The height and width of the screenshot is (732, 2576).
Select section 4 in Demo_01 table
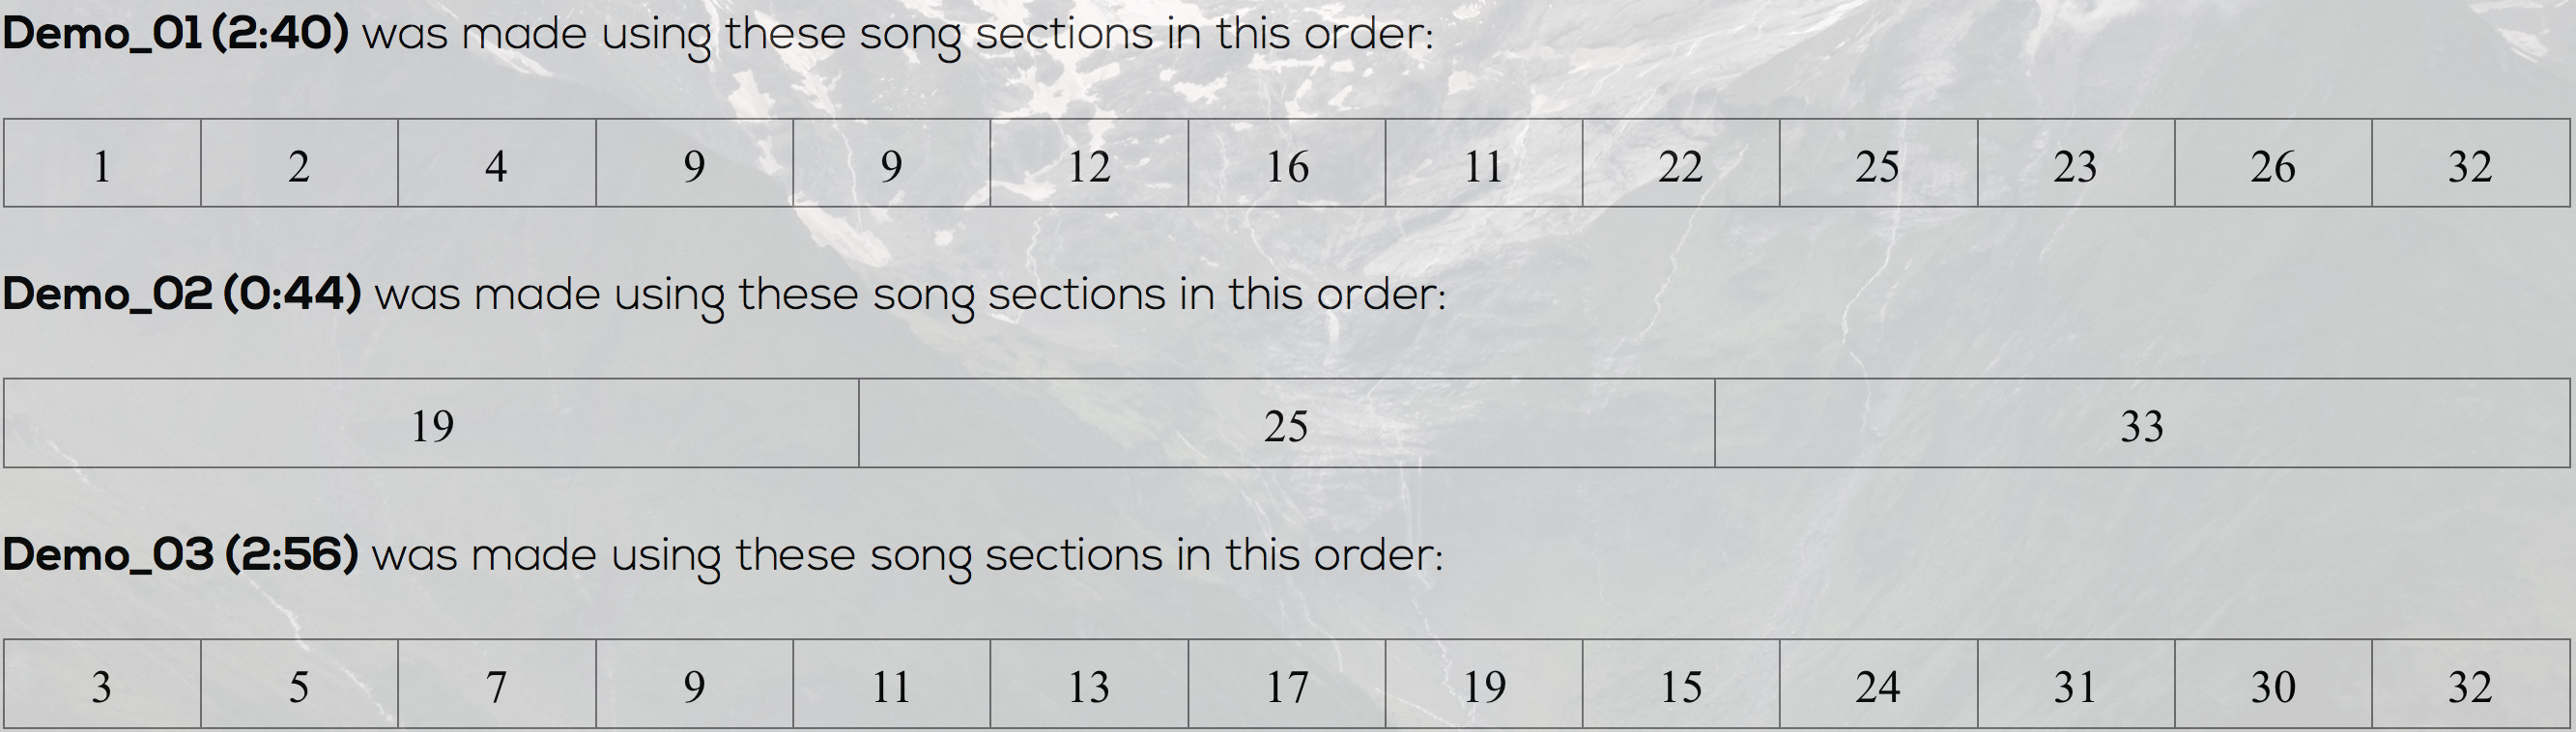pos(497,163)
